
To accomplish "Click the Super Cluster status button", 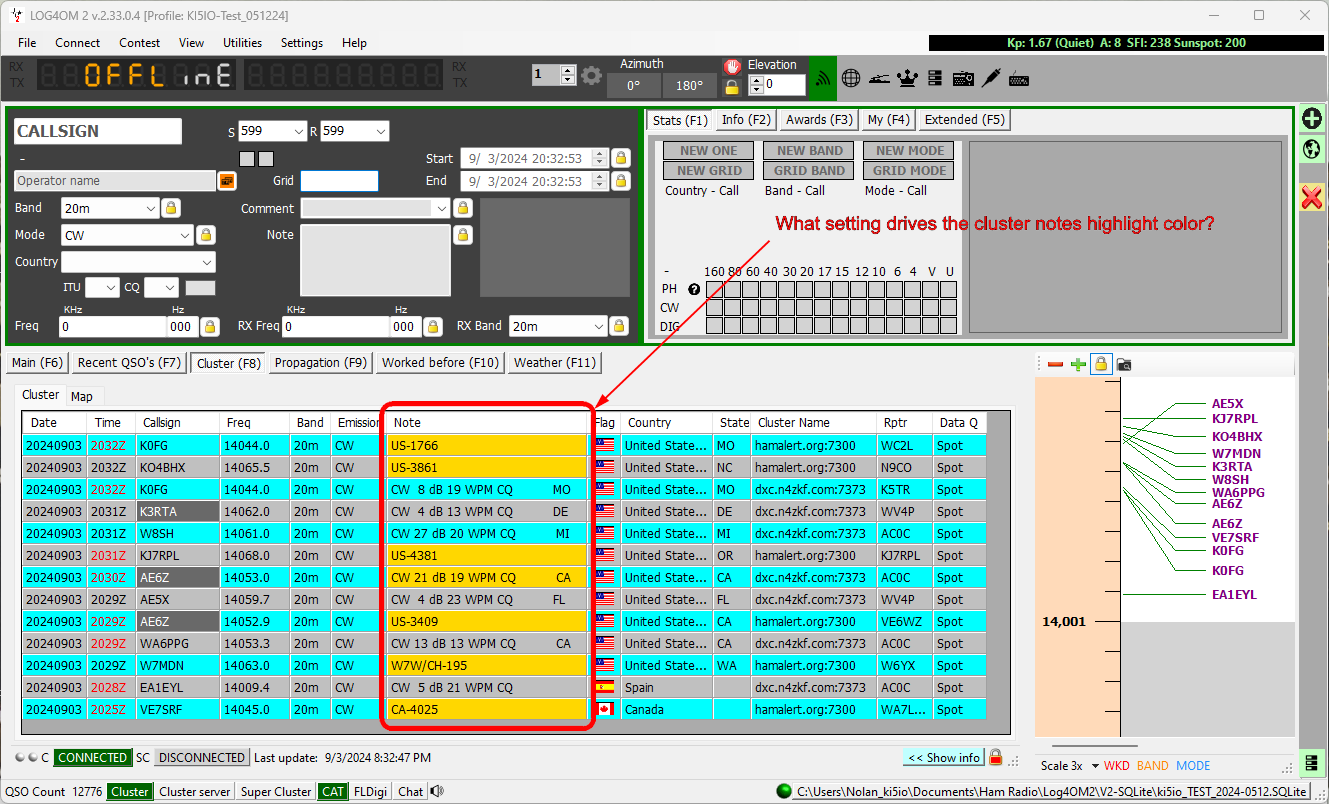I will tap(277, 791).
